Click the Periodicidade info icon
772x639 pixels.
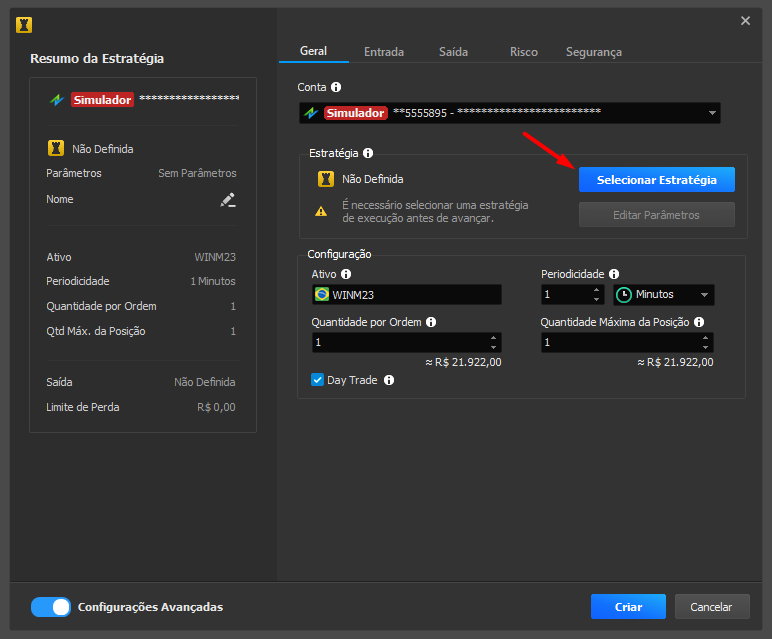614,274
